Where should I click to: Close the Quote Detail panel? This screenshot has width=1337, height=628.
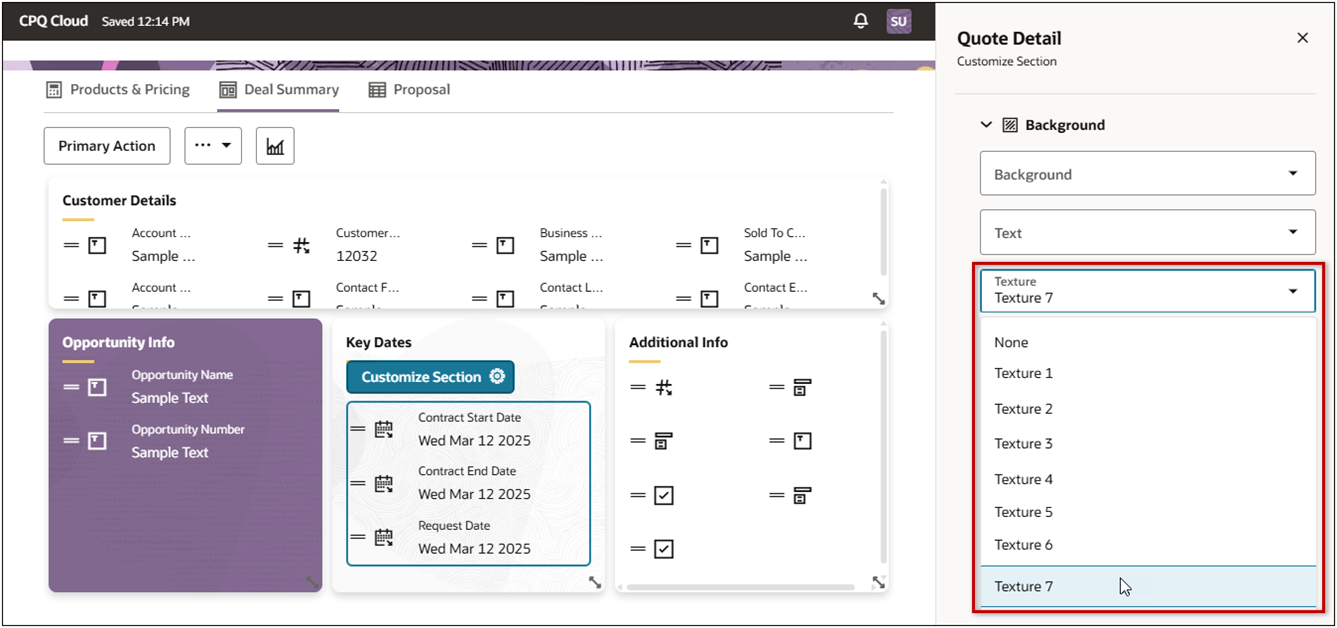pyautogui.click(x=1302, y=38)
